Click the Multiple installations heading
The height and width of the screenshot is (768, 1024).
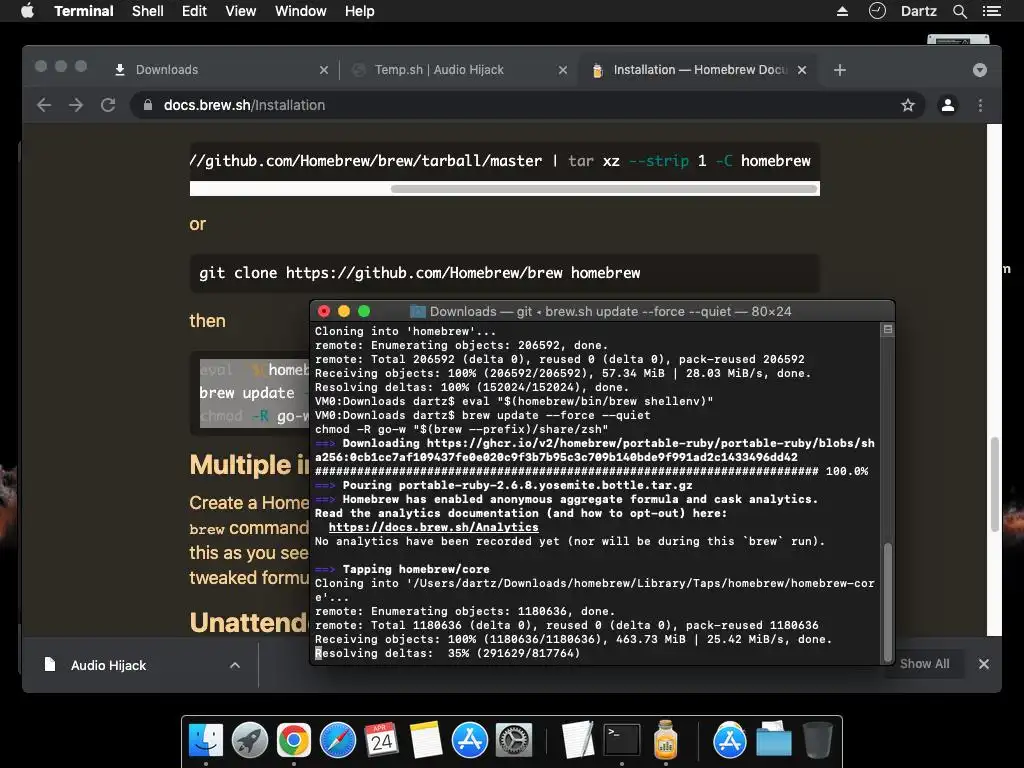[x=249, y=465]
